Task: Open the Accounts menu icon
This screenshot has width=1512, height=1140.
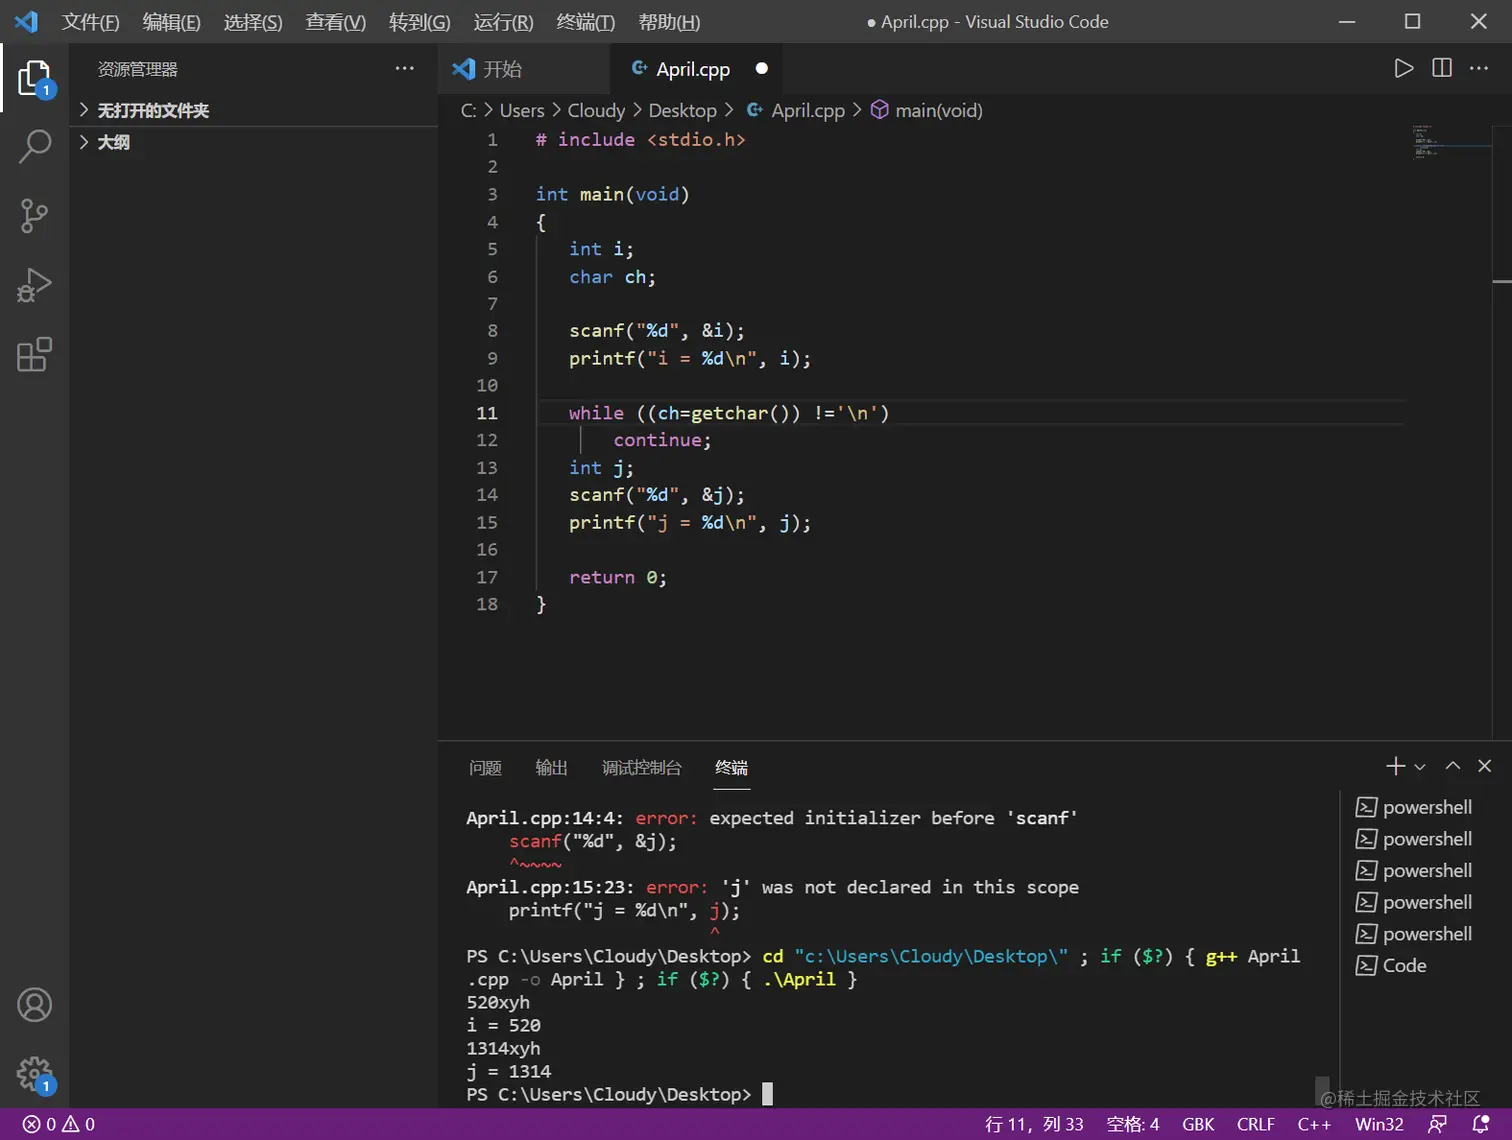Action: (34, 1005)
